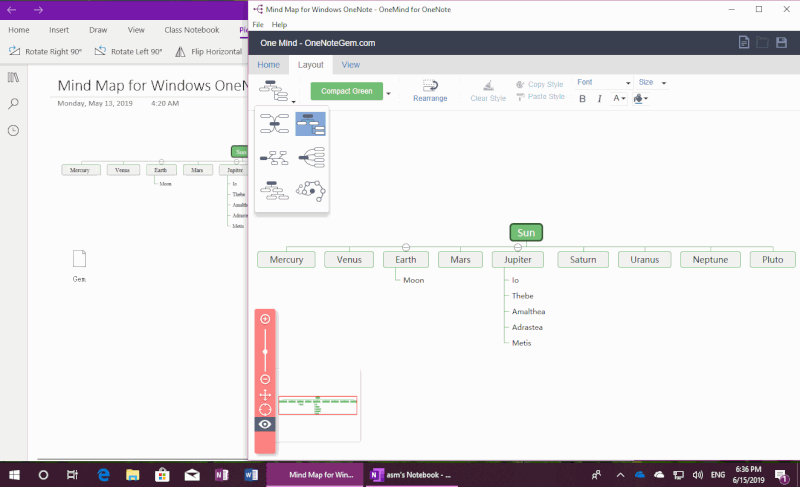This screenshot has height=487, width=800.
Task: Open the Size combo box
Action: 653,82
